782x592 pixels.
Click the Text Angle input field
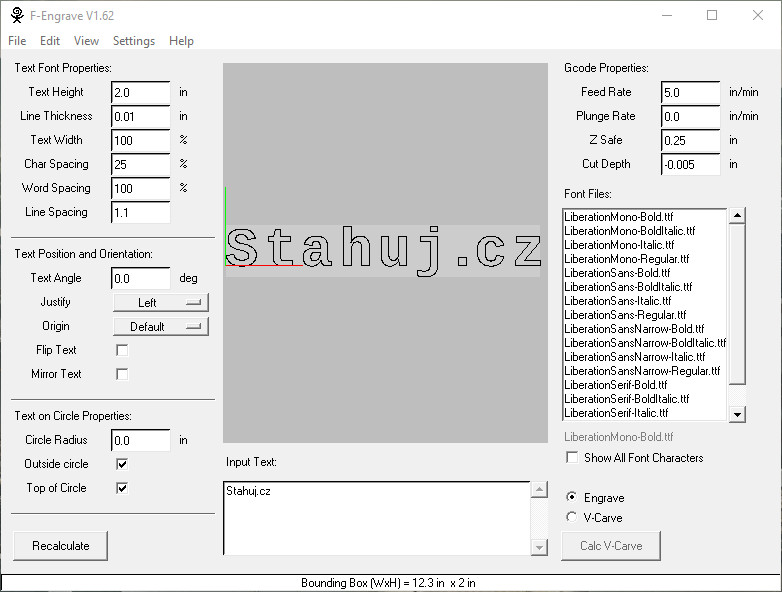pyautogui.click(x=141, y=278)
